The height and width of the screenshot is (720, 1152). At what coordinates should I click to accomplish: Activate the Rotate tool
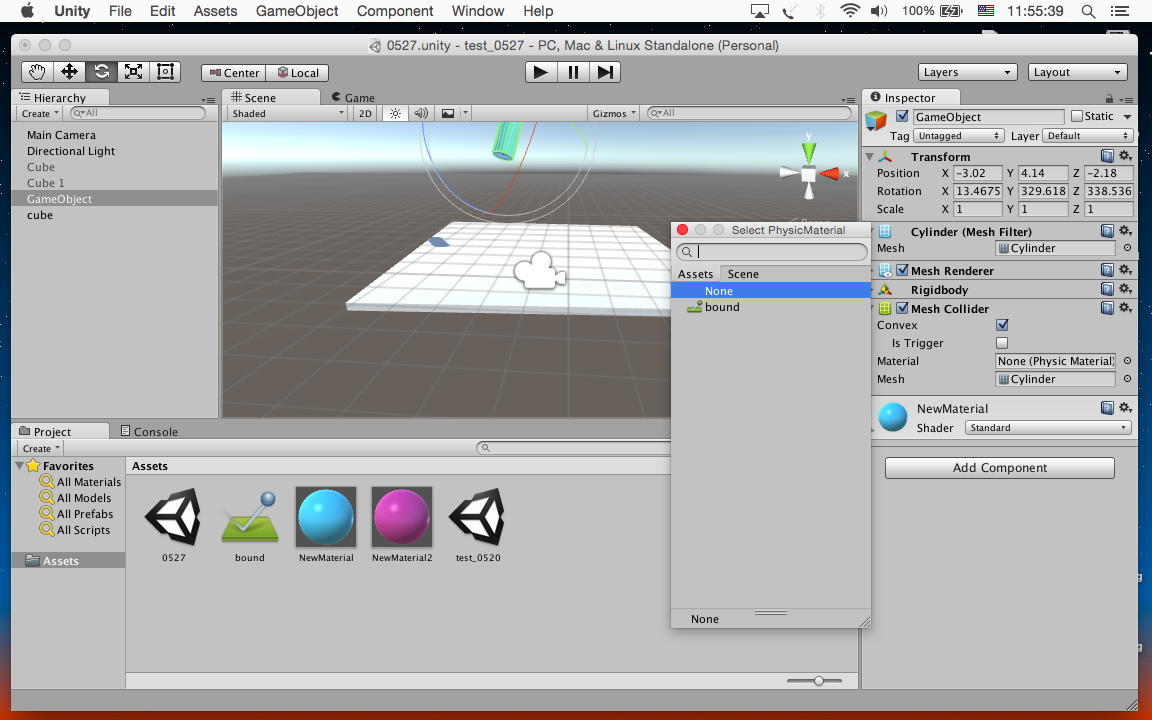[x=101, y=72]
